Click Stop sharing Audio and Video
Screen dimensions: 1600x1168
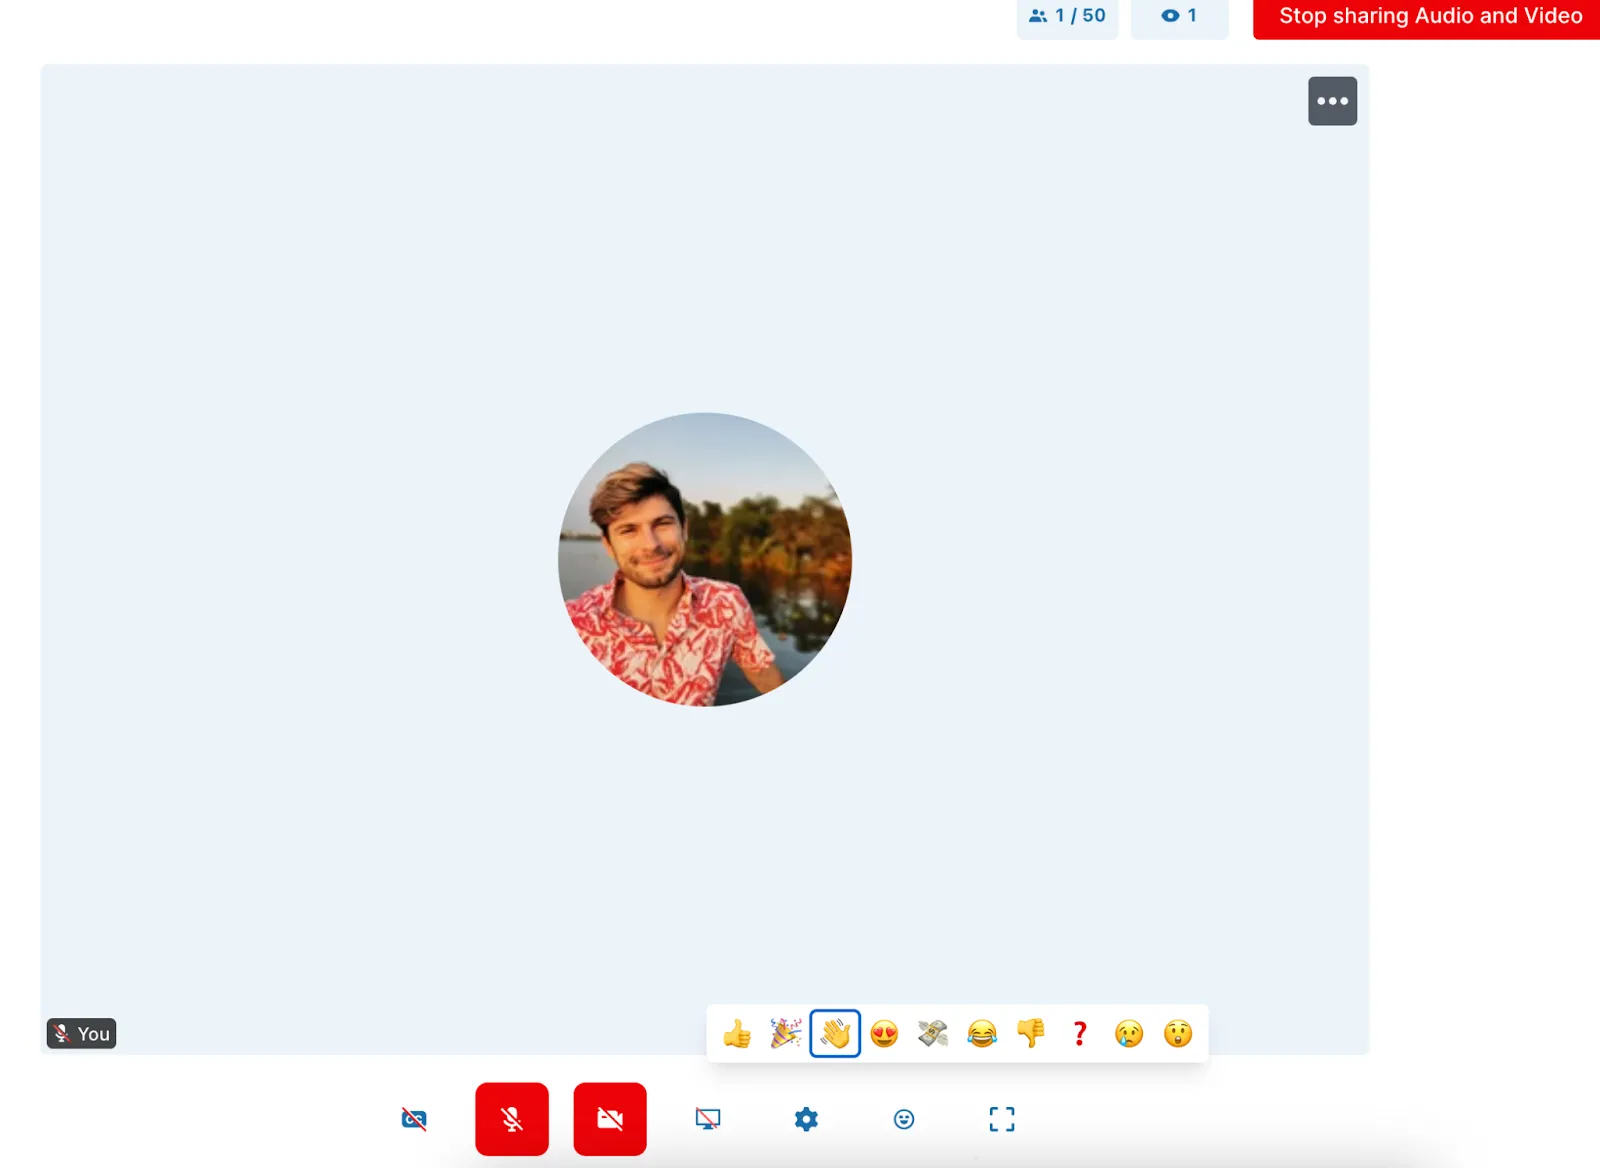point(1430,17)
